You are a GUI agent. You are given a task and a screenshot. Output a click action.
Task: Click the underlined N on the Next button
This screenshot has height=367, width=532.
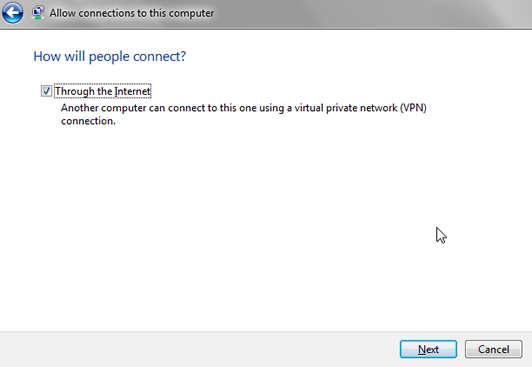click(x=422, y=349)
